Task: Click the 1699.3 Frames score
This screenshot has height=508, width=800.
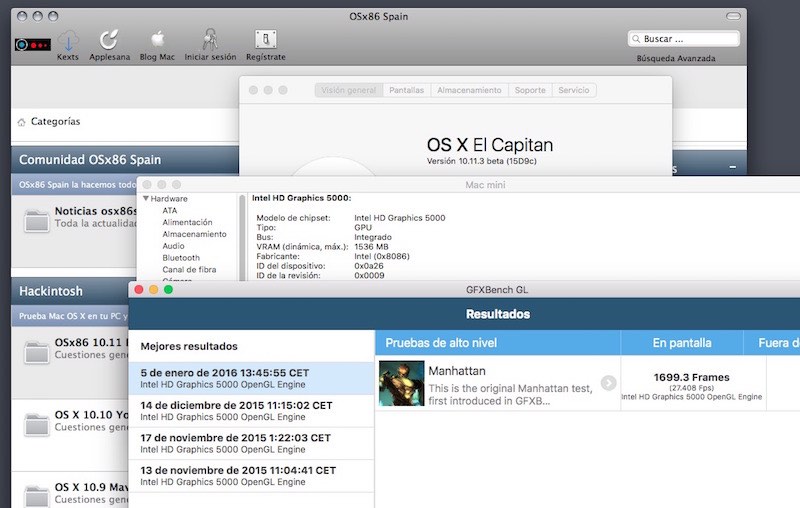Action: (x=691, y=377)
